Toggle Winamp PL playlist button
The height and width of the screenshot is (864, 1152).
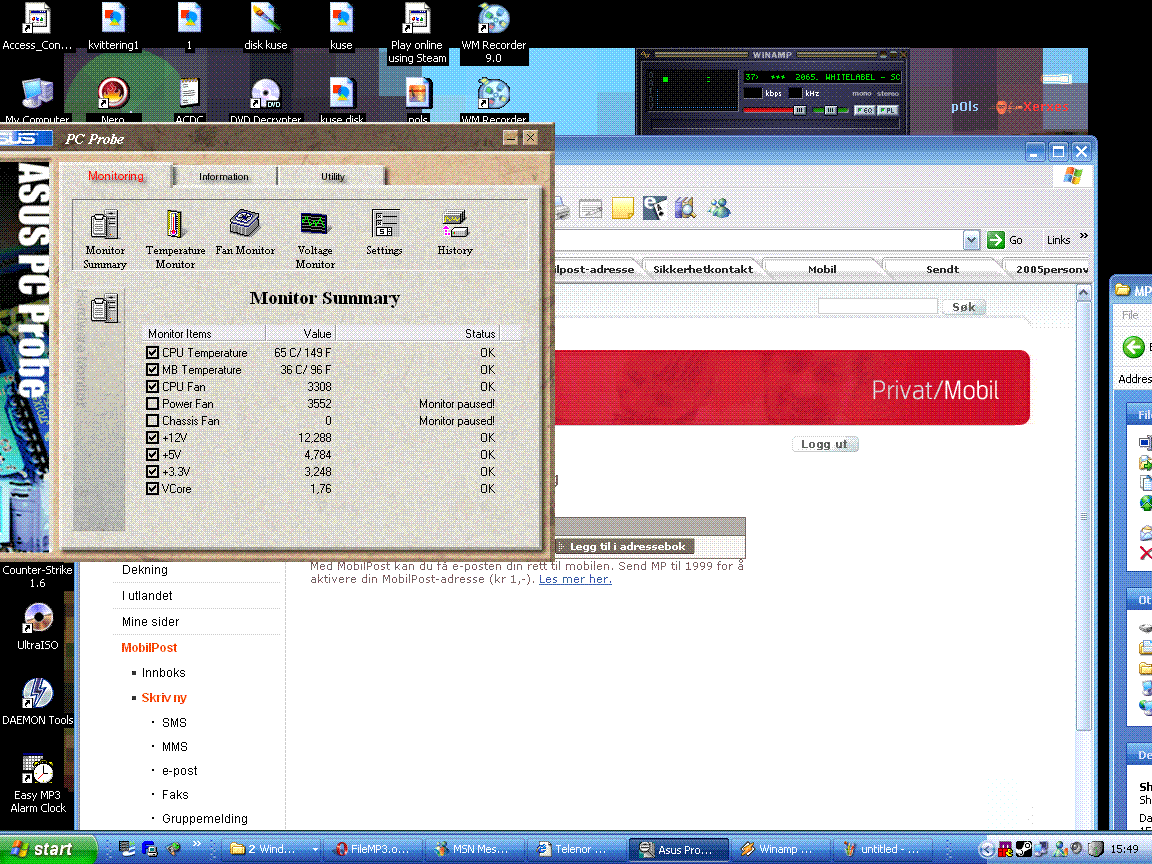pos(888,110)
